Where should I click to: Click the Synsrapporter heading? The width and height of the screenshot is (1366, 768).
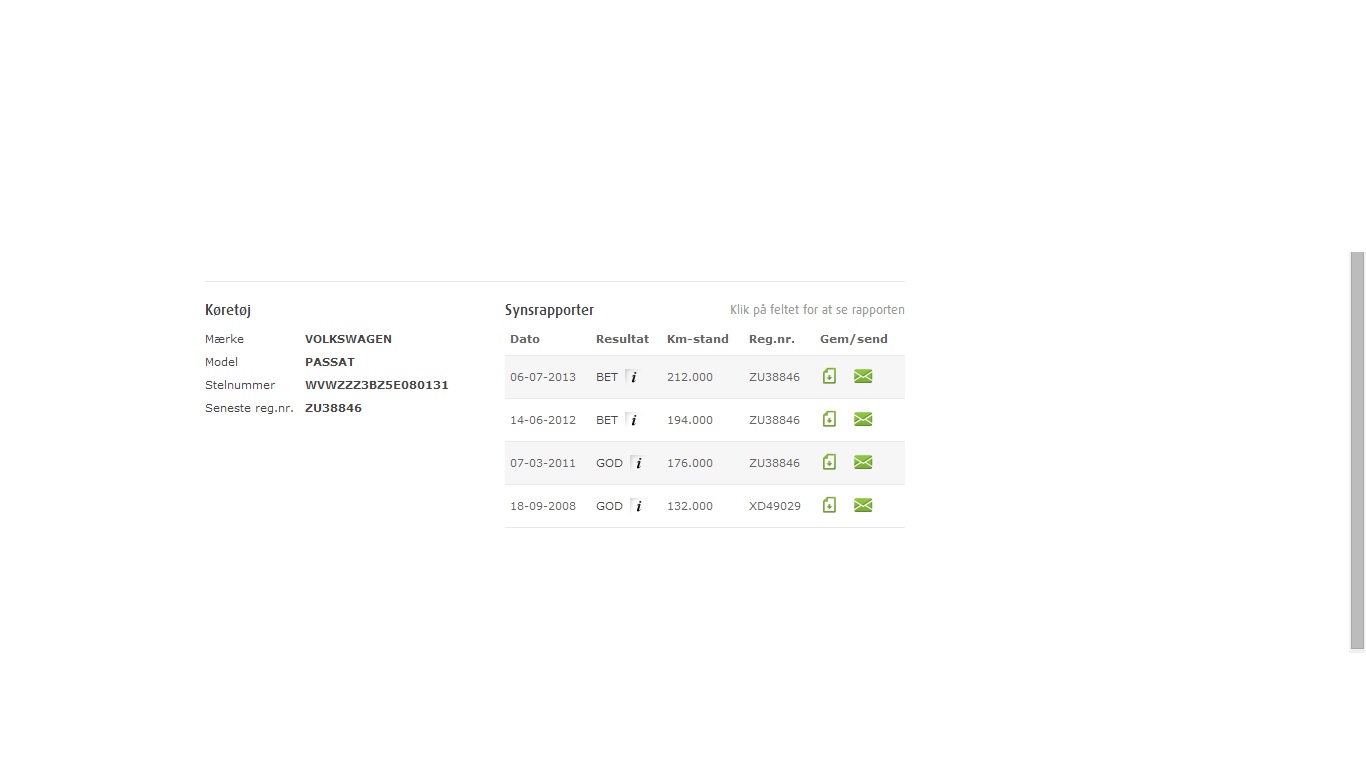[549, 310]
